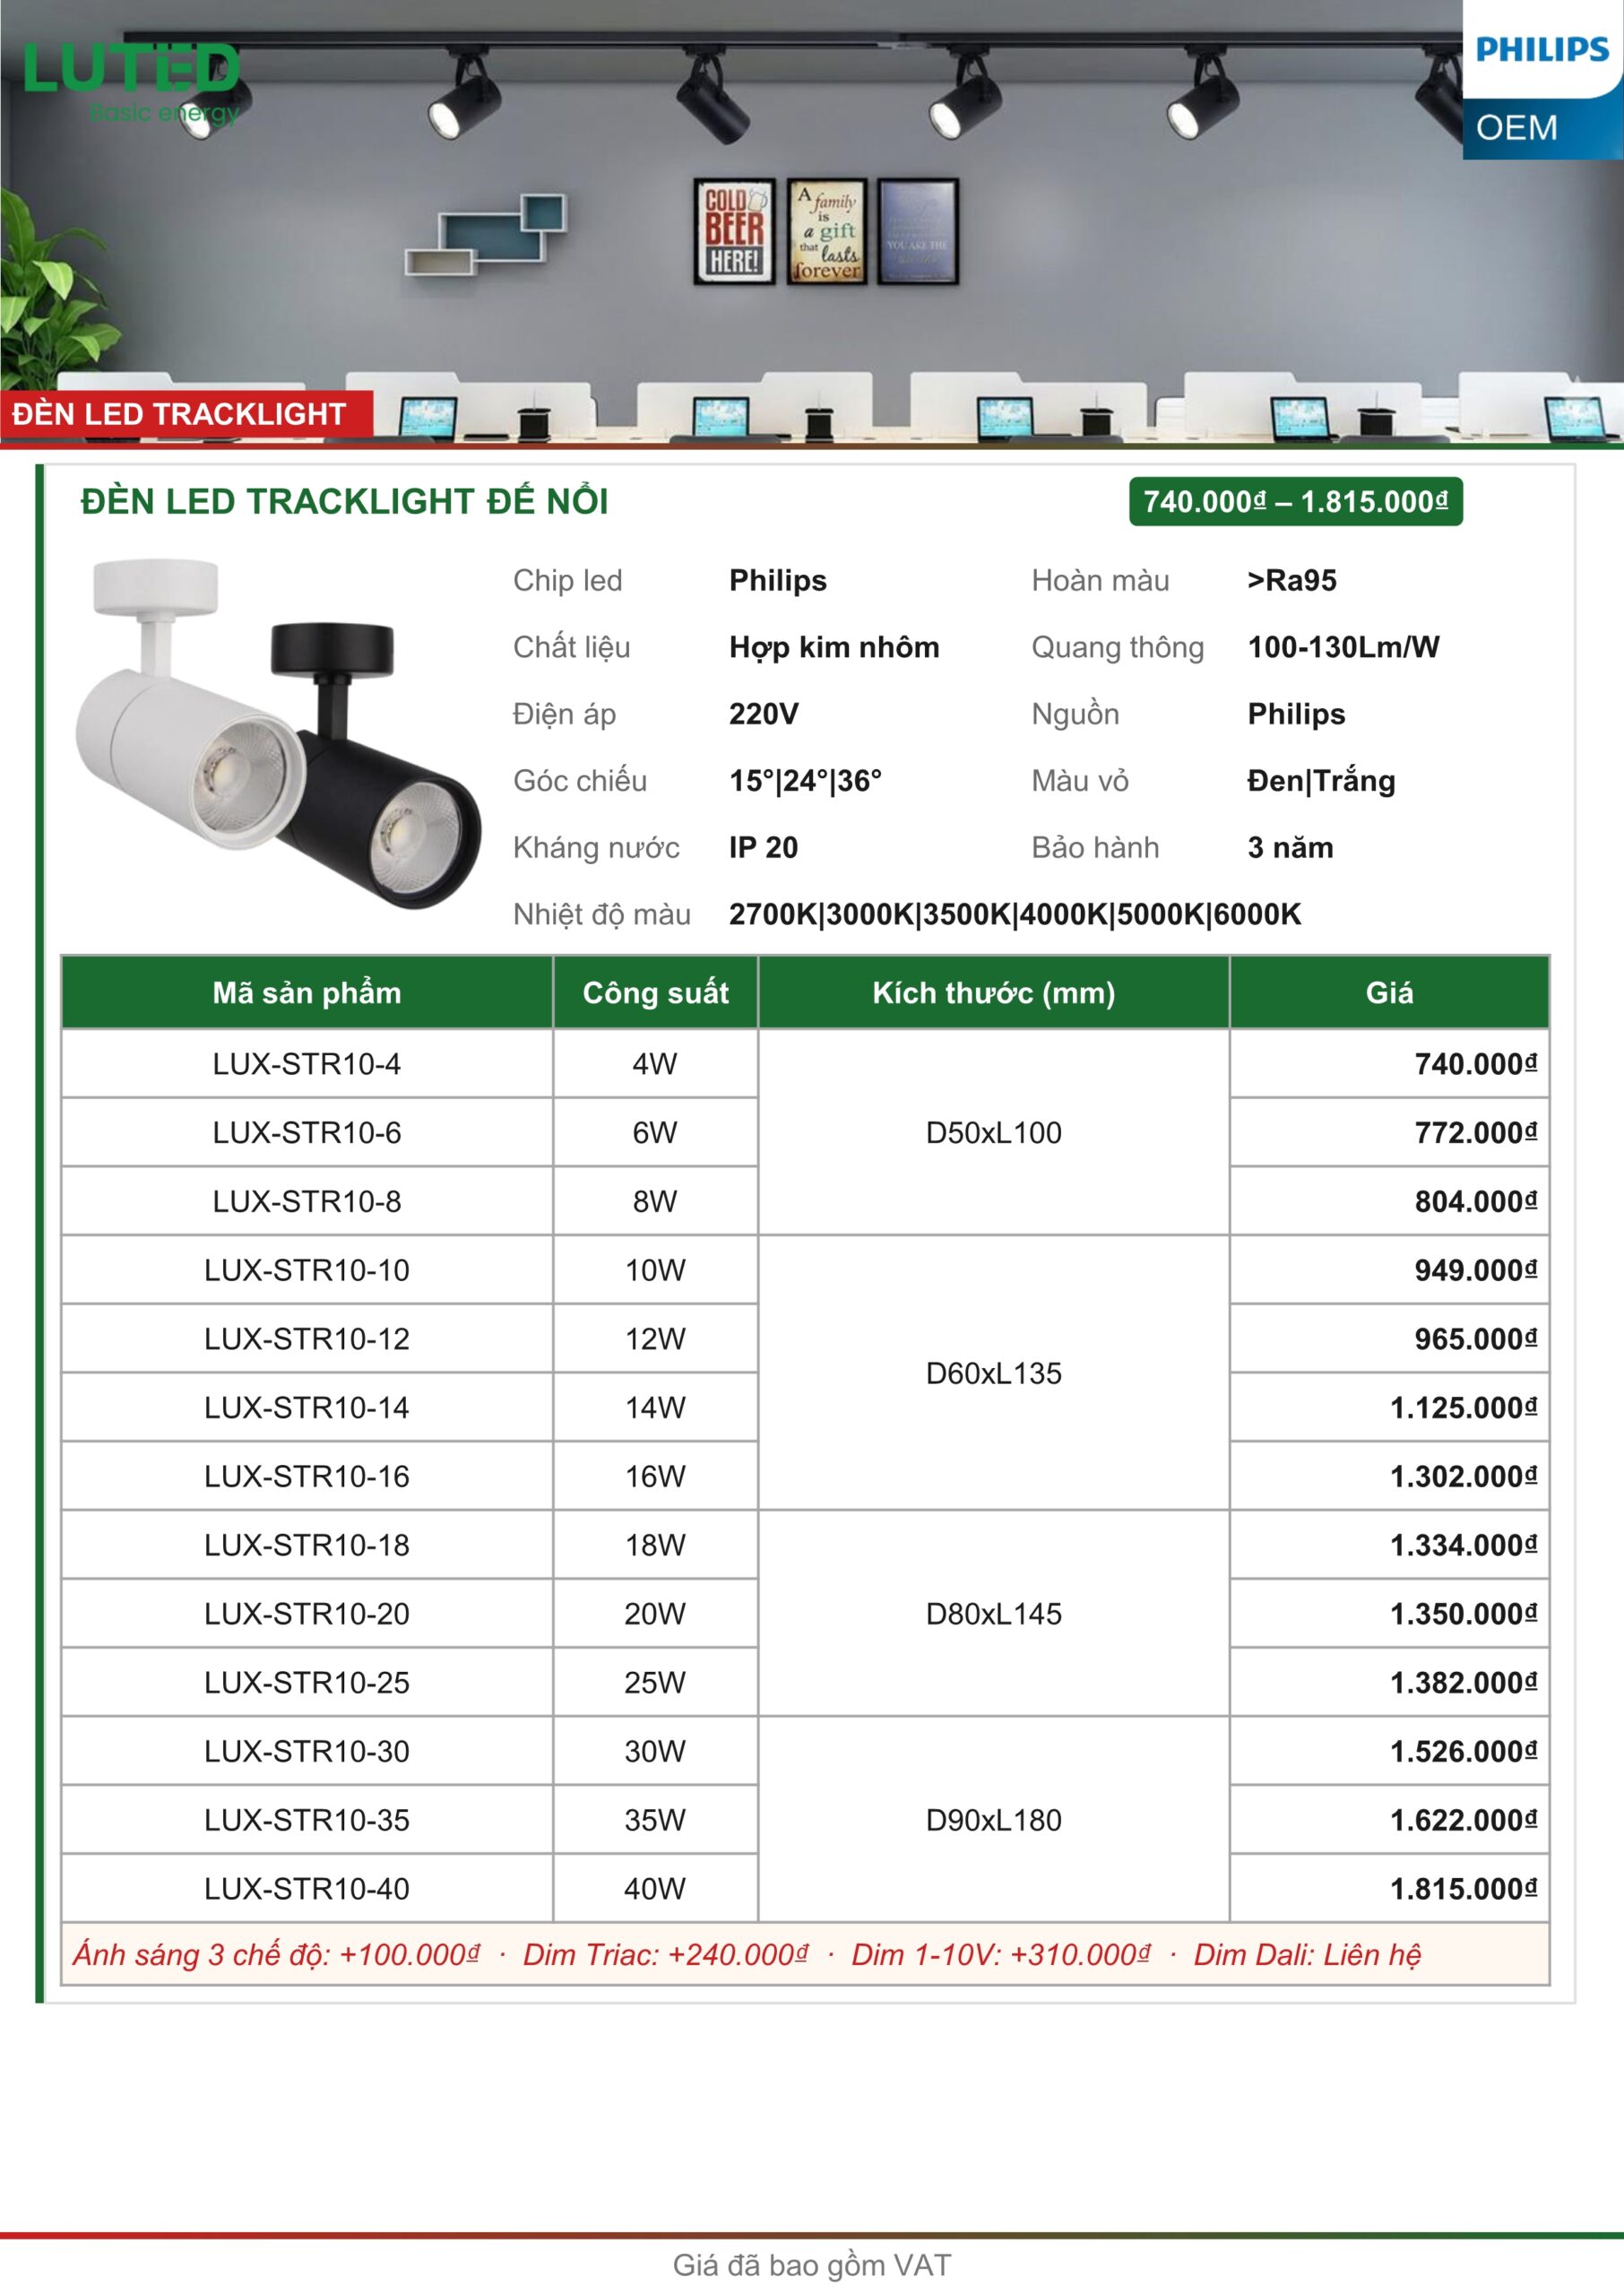Click the Cold Beer Here framed poster
This screenshot has height=2295, width=1624.
point(734,231)
